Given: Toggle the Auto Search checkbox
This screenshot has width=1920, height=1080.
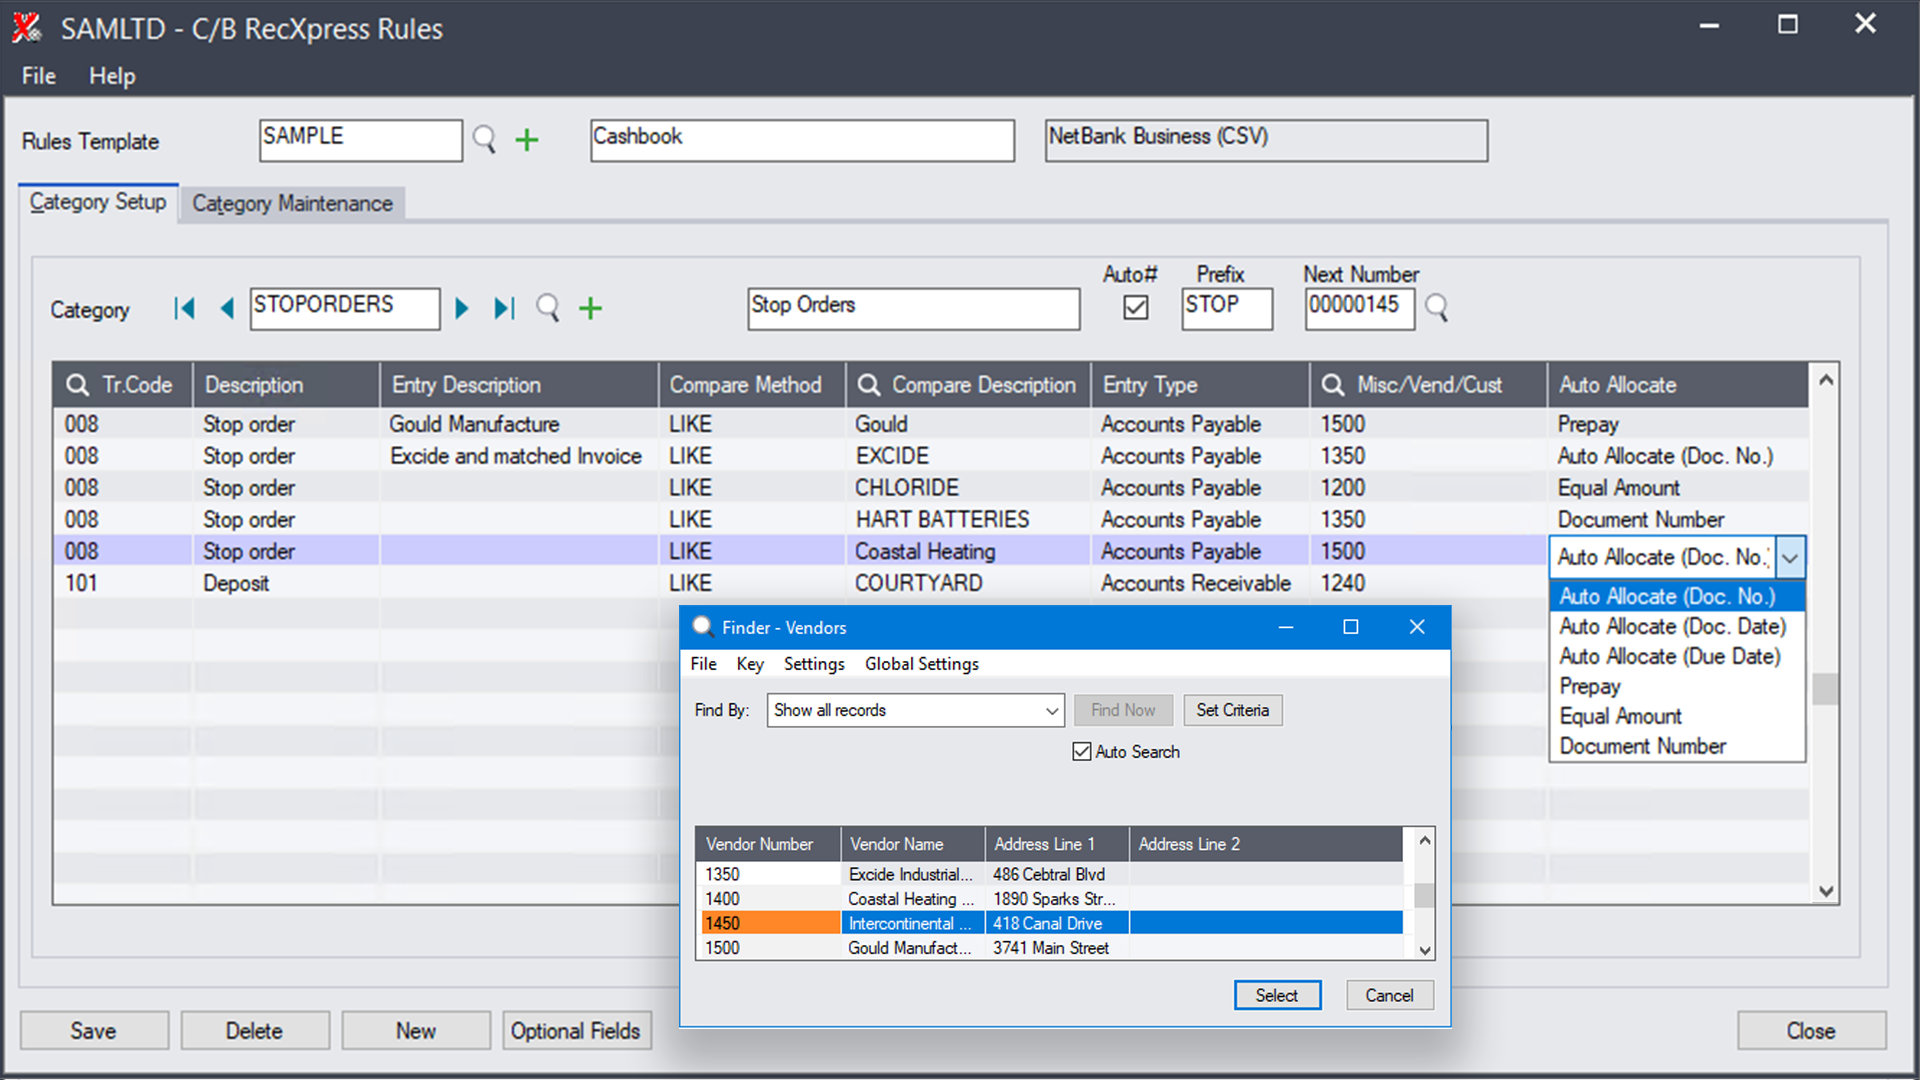Looking at the screenshot, I should coord(1081,751).
